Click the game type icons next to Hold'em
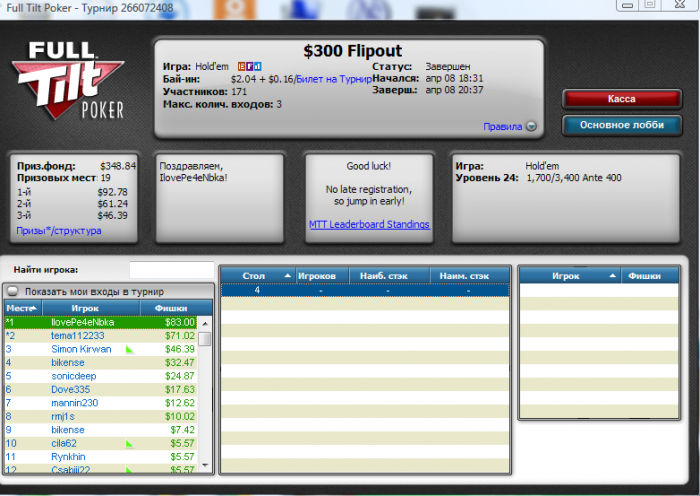The width and height of the screenshot is (700, 496). pos(250,67)
